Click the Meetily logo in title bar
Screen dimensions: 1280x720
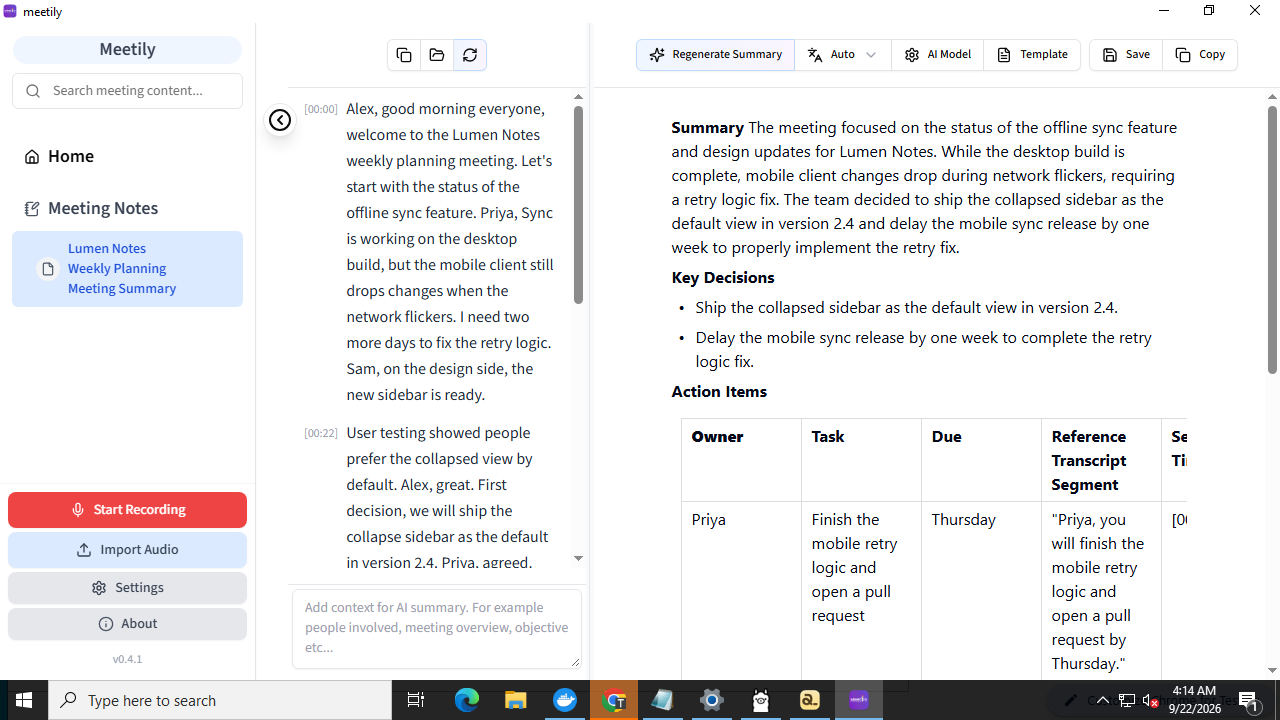point(11,10)
